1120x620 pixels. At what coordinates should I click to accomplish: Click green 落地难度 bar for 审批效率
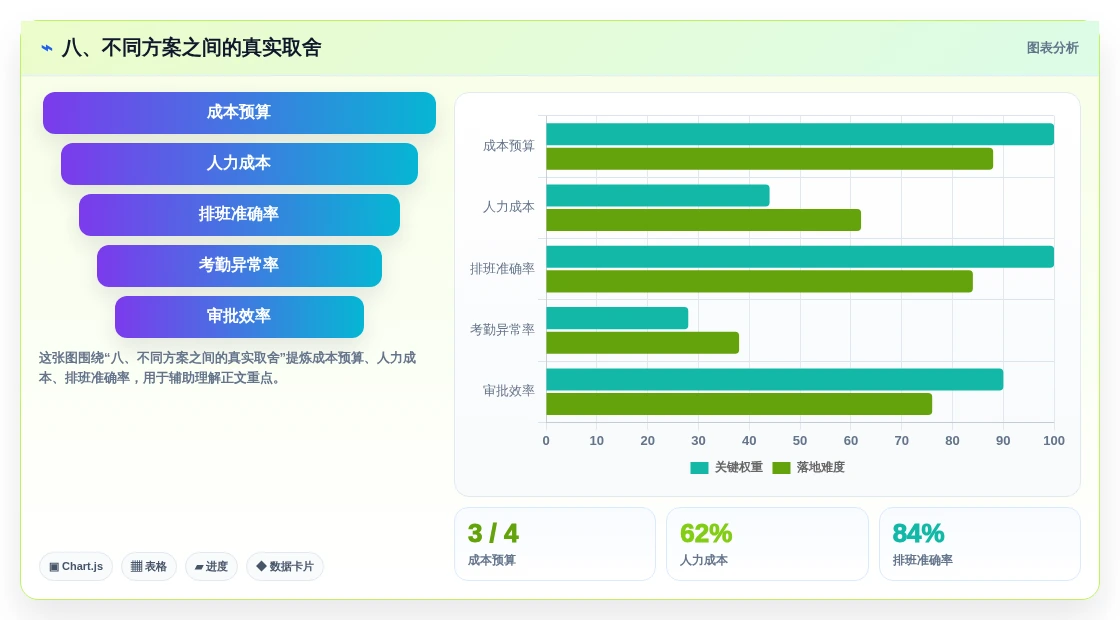(739, 404)
